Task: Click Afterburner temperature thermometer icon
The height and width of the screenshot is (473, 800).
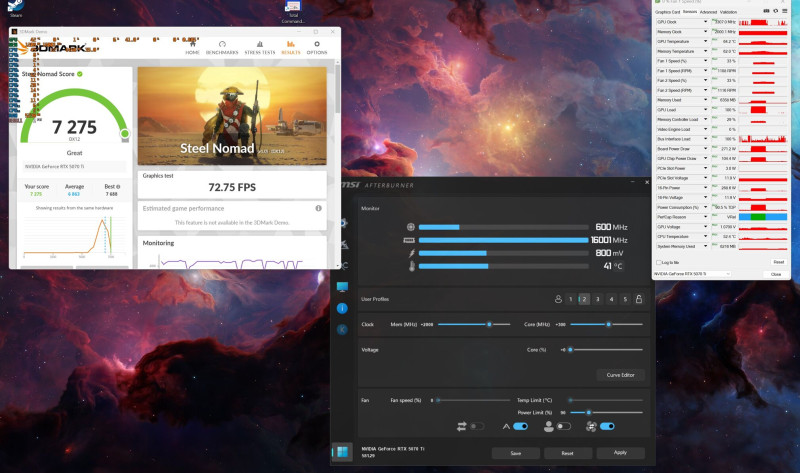Action: click(412, 266)
